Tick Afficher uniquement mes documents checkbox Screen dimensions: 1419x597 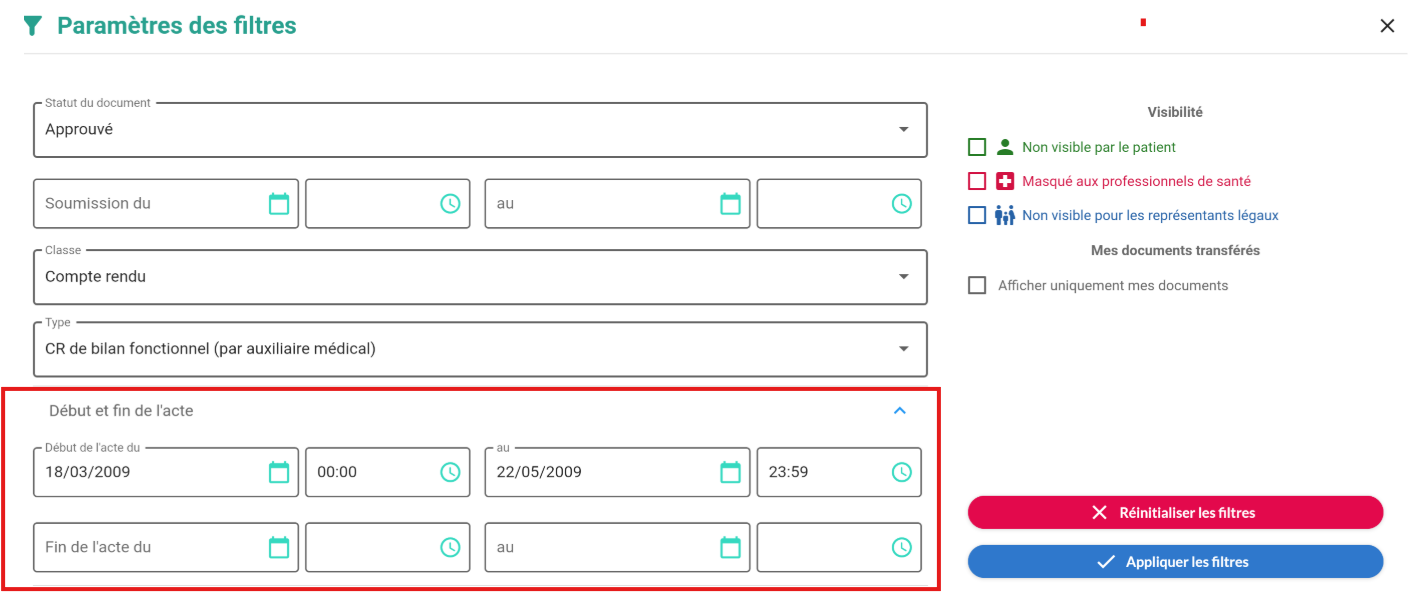[x=977, y=286]
